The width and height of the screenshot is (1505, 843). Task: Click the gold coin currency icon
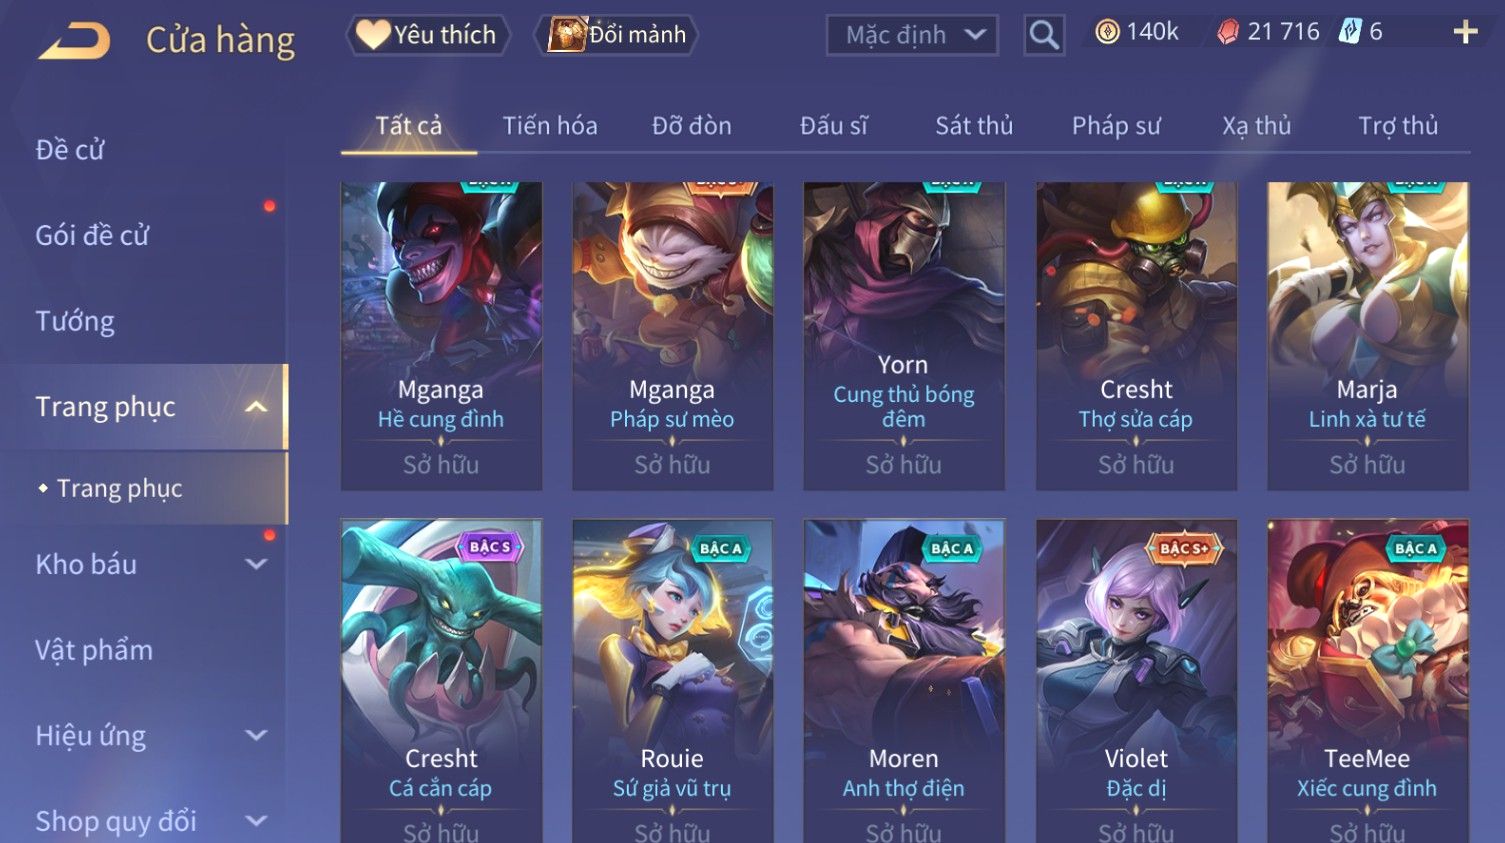[x=1107, y=32]
